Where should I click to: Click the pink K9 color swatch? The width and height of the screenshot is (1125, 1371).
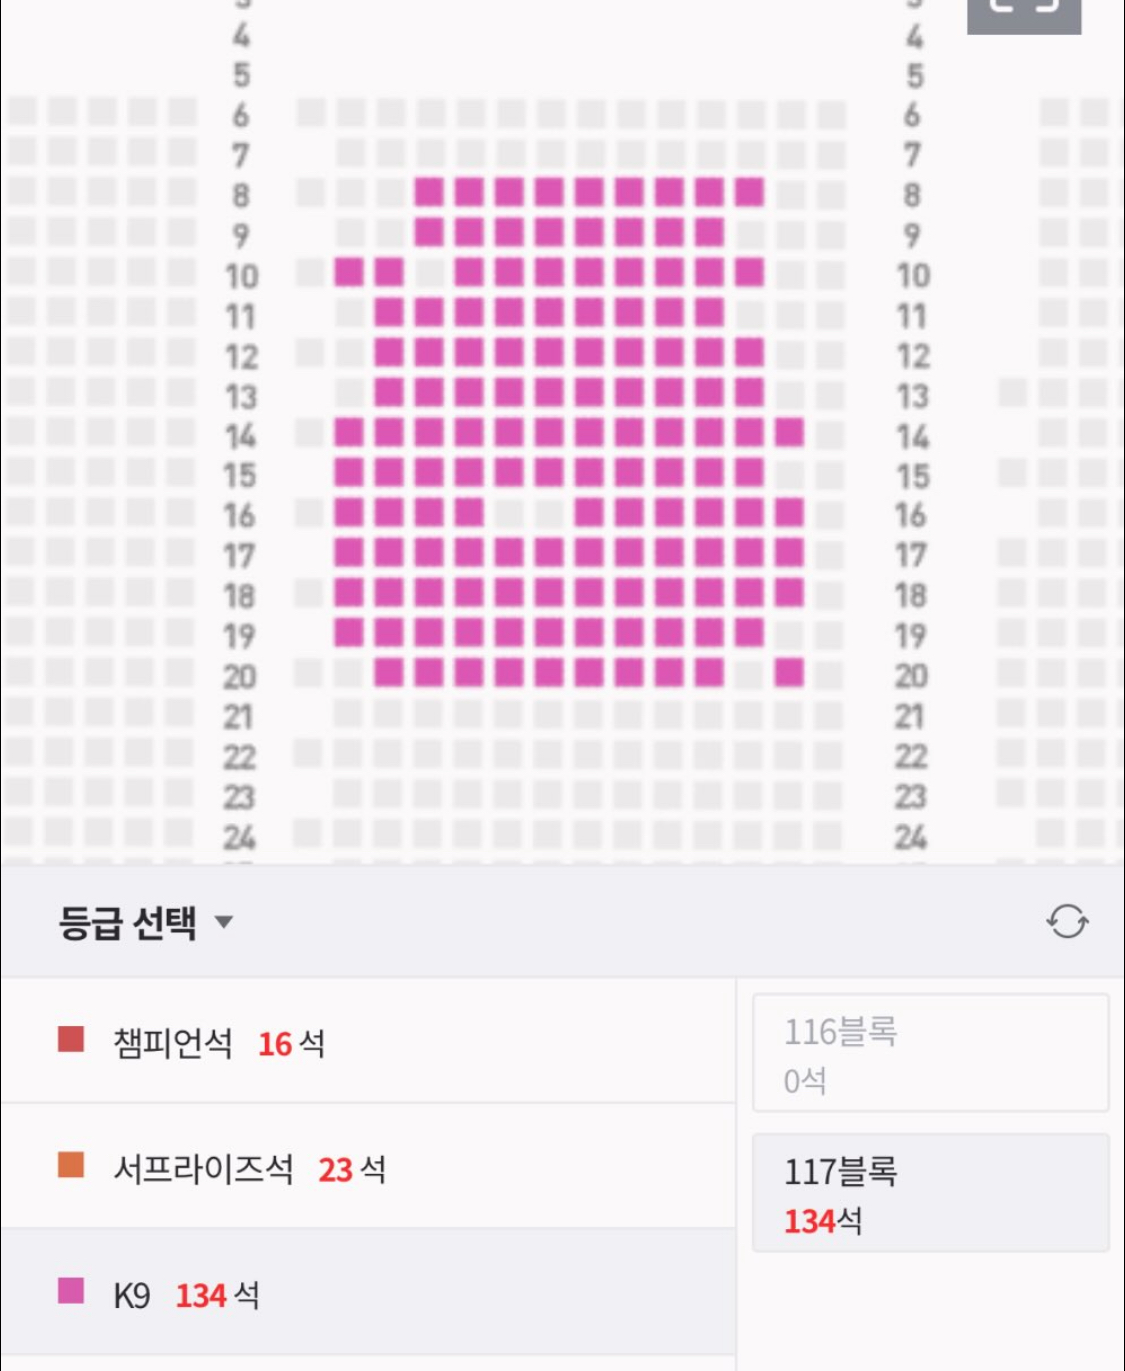(71, 1291)
